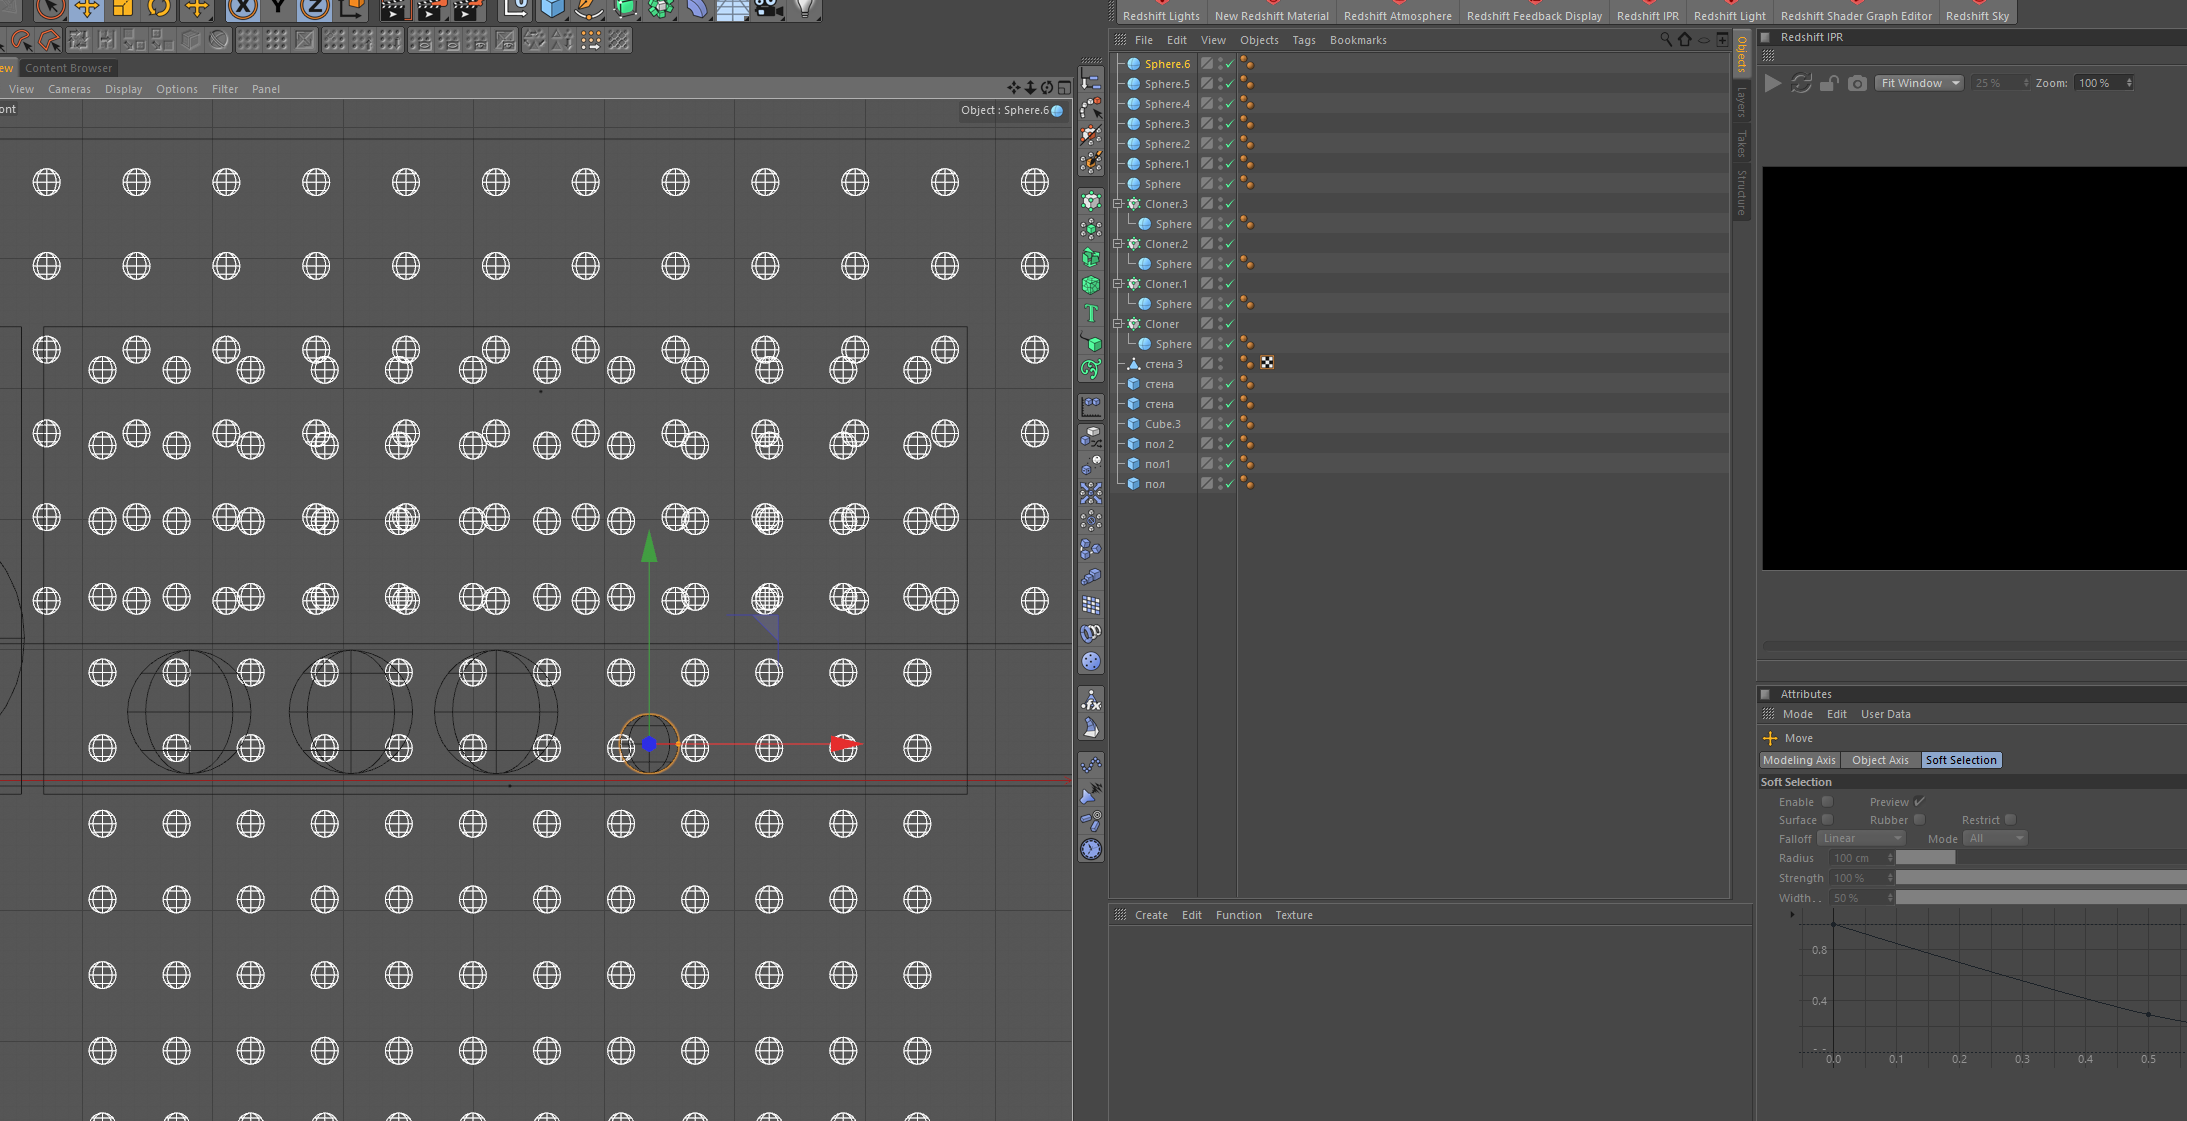2187x1121 pixels.
Task: Toggle the enable checkmark of Cloner.3
Action: [1230, 204]
